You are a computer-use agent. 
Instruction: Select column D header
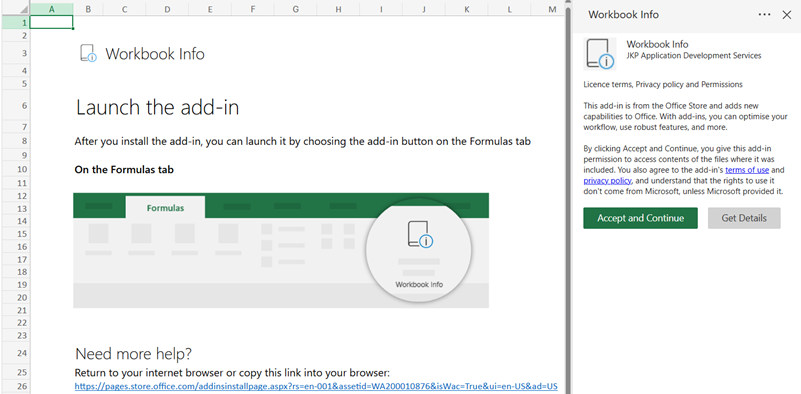click(x=168, y=9)
